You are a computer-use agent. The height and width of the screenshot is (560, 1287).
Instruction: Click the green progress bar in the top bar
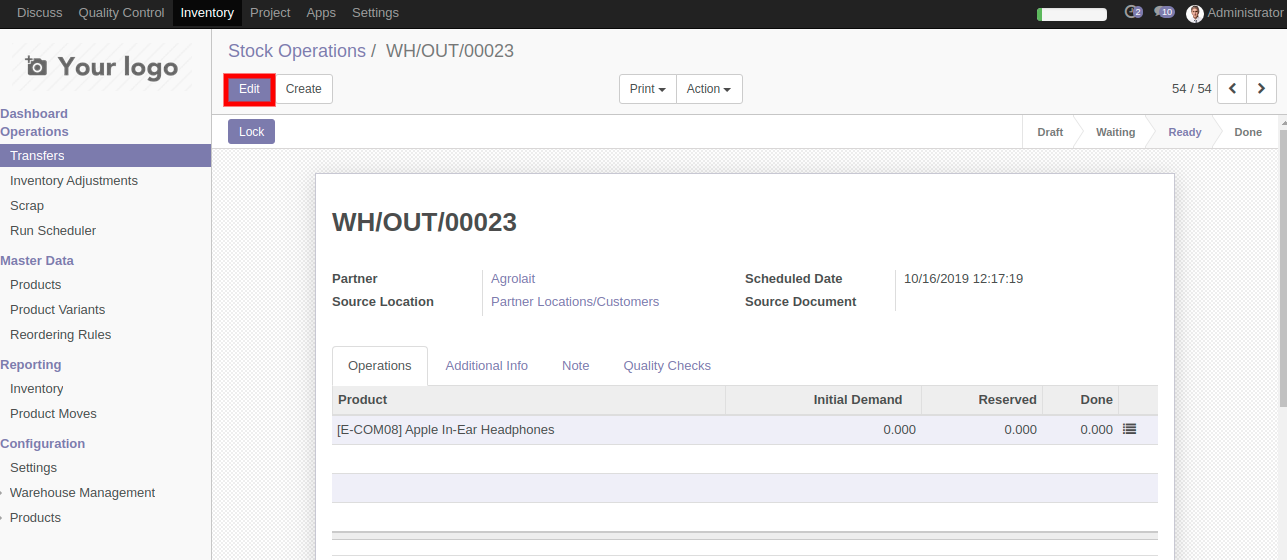1071,14
